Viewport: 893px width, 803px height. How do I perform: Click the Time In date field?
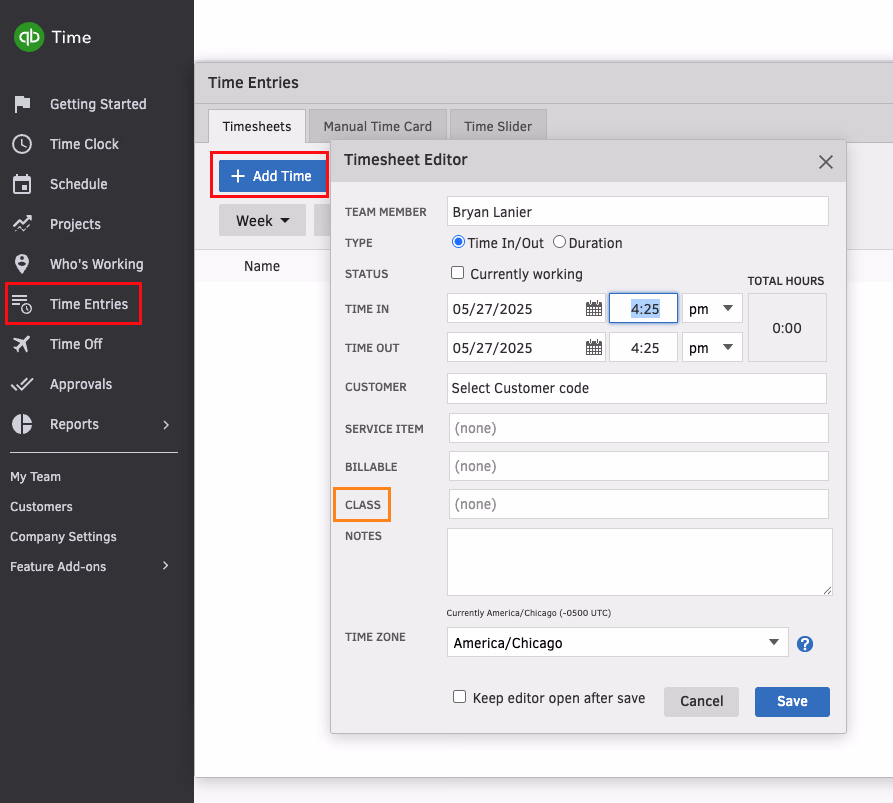click(526, 308)
